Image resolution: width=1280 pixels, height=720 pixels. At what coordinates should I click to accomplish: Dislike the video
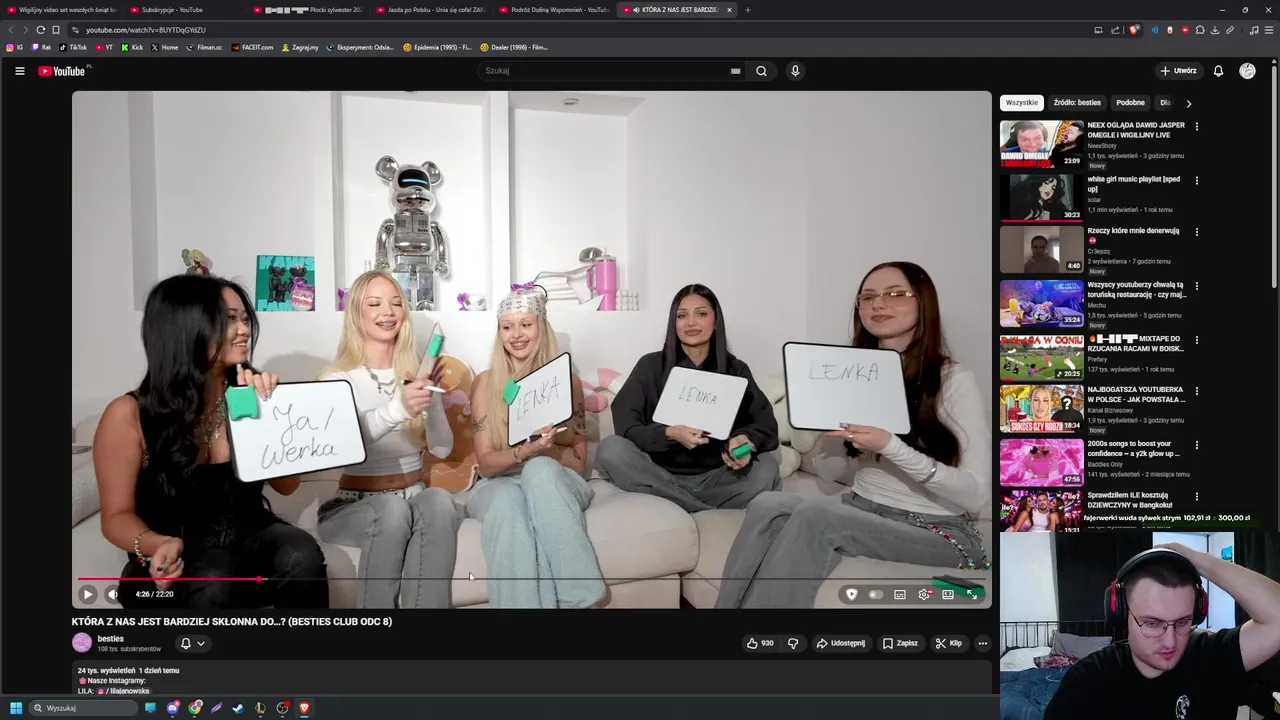point(793,643)
